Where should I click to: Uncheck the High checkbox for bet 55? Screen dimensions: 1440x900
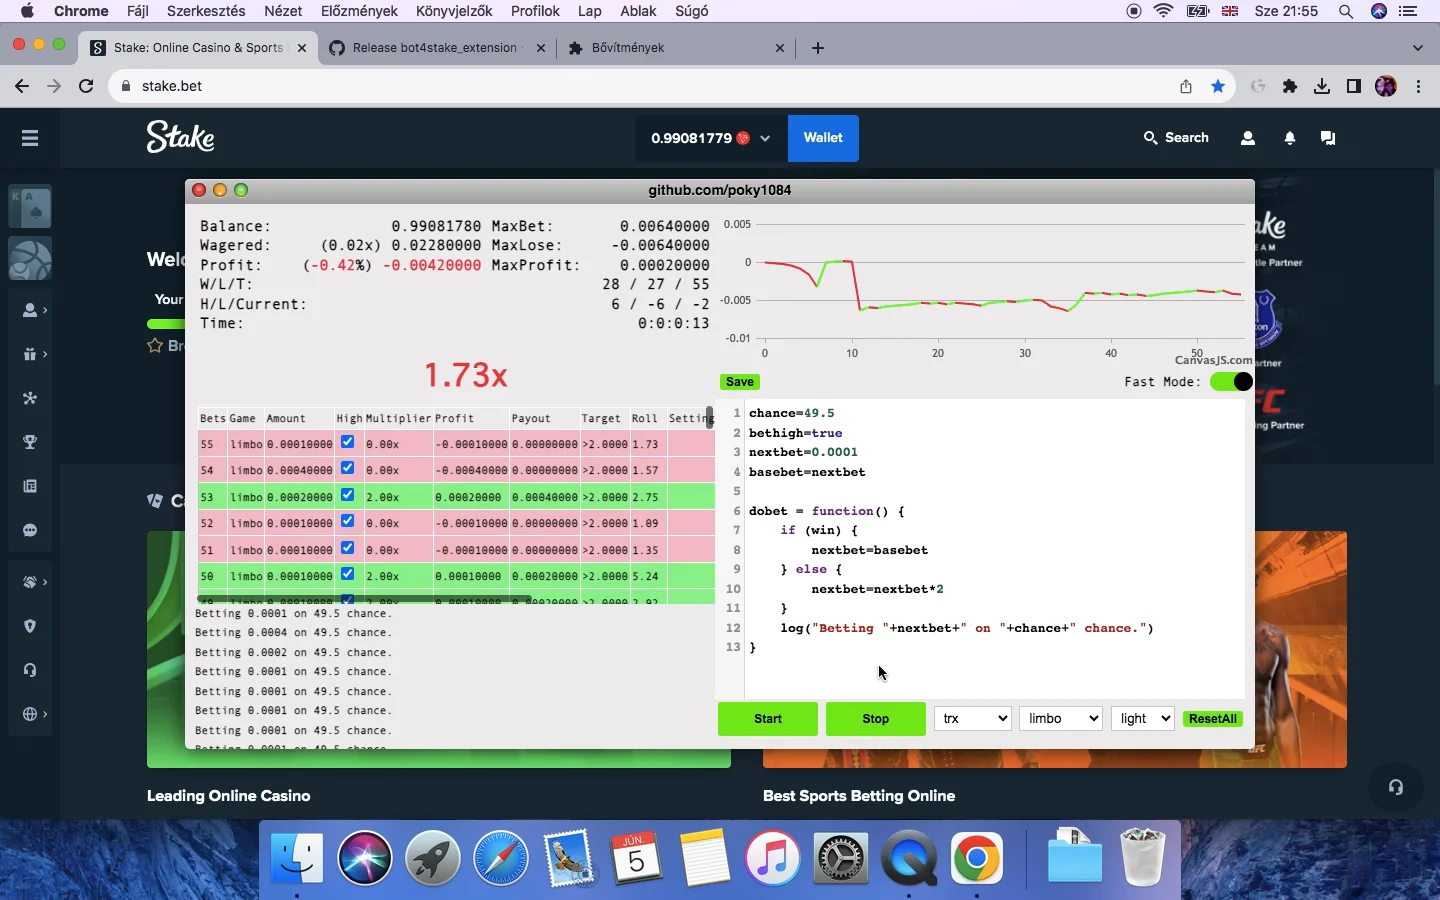[x=347, y=442]
